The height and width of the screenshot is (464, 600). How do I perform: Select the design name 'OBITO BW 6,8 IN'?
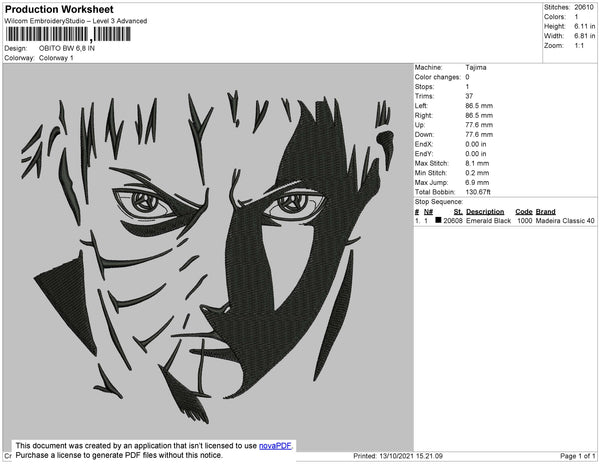[67, 49]
